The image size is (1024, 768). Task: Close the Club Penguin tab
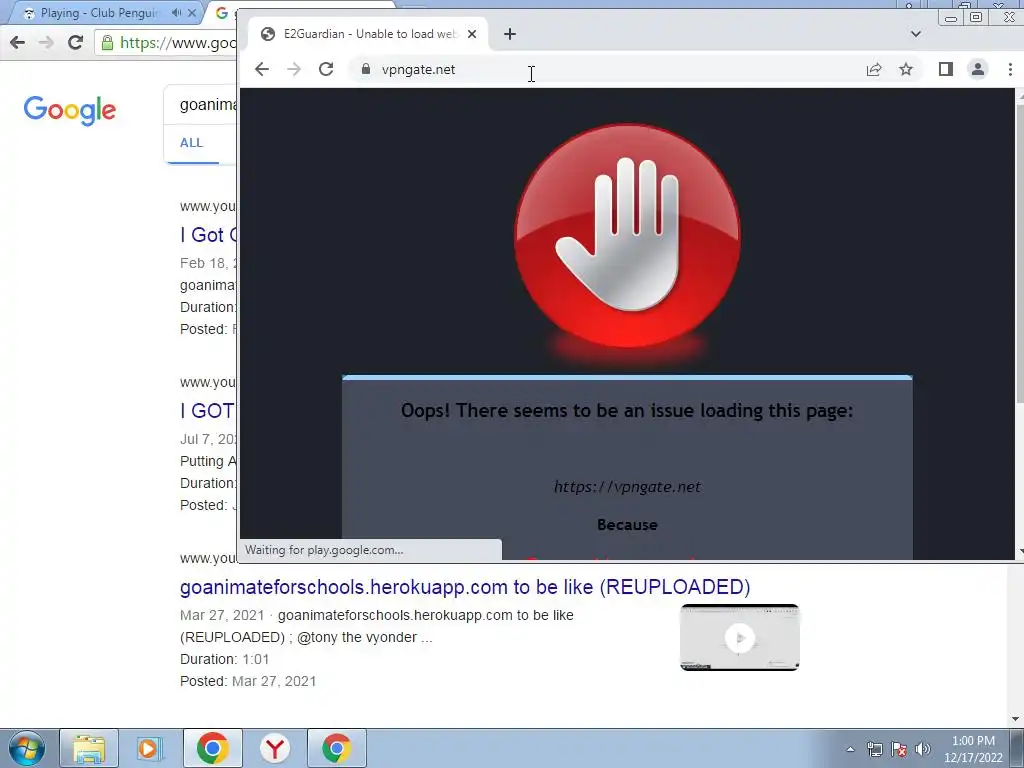pos(192,13)
